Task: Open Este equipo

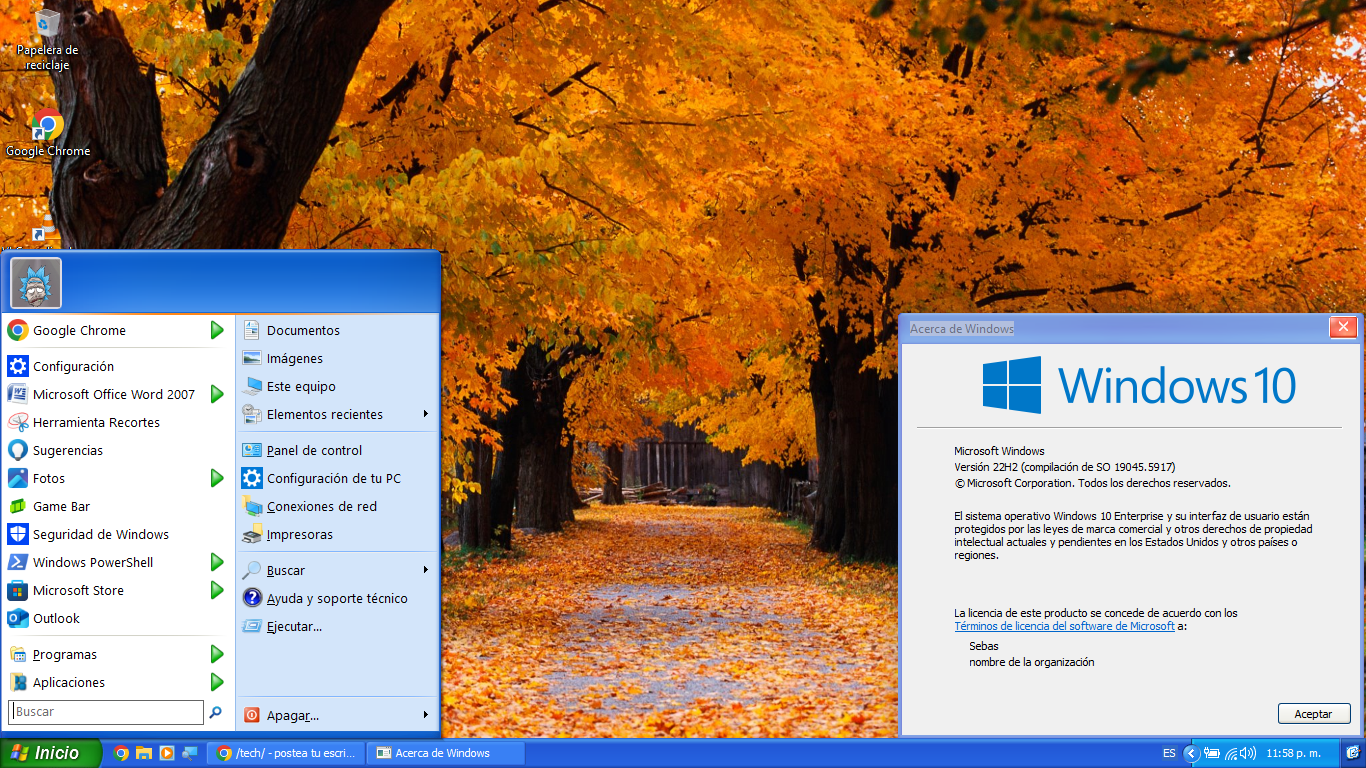Action: [337, 386]
